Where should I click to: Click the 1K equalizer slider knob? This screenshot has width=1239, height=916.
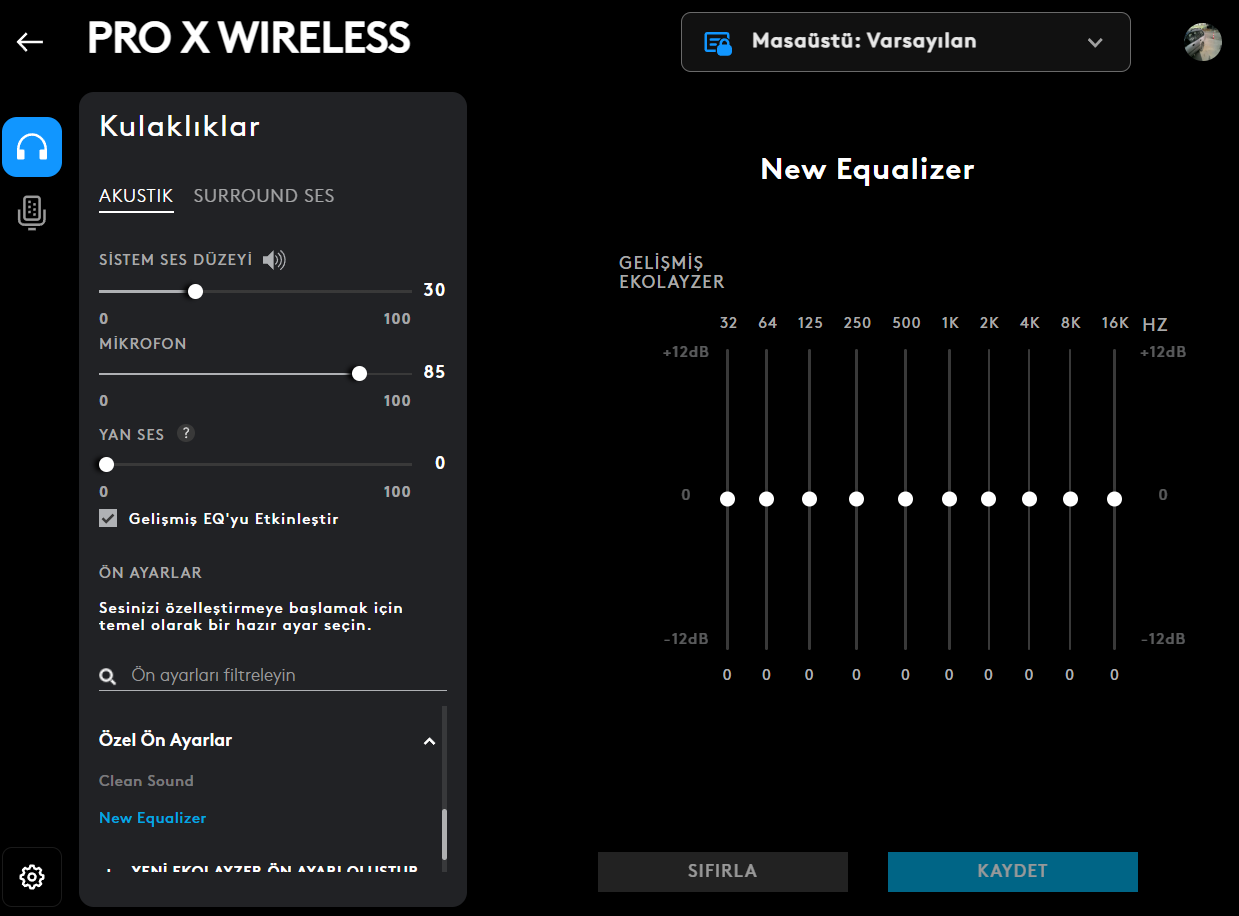click(x=949, y=498)
